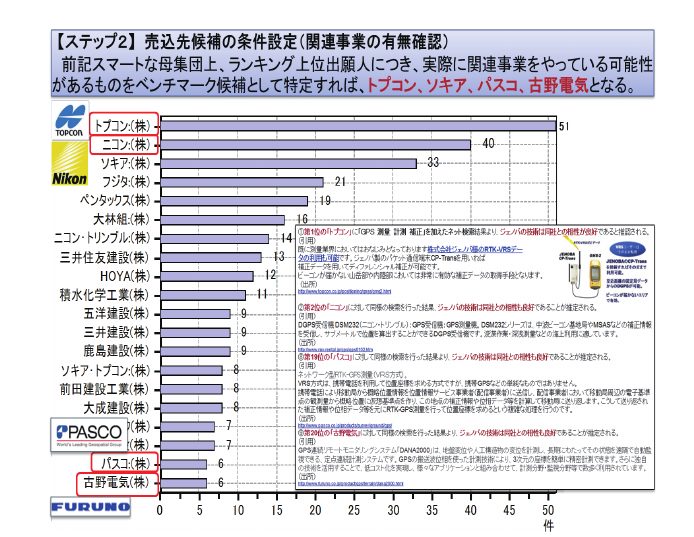The image size is (694, 537).
Task: Select the 三井建設(株) chart label
Action: [x=117, y=332]
